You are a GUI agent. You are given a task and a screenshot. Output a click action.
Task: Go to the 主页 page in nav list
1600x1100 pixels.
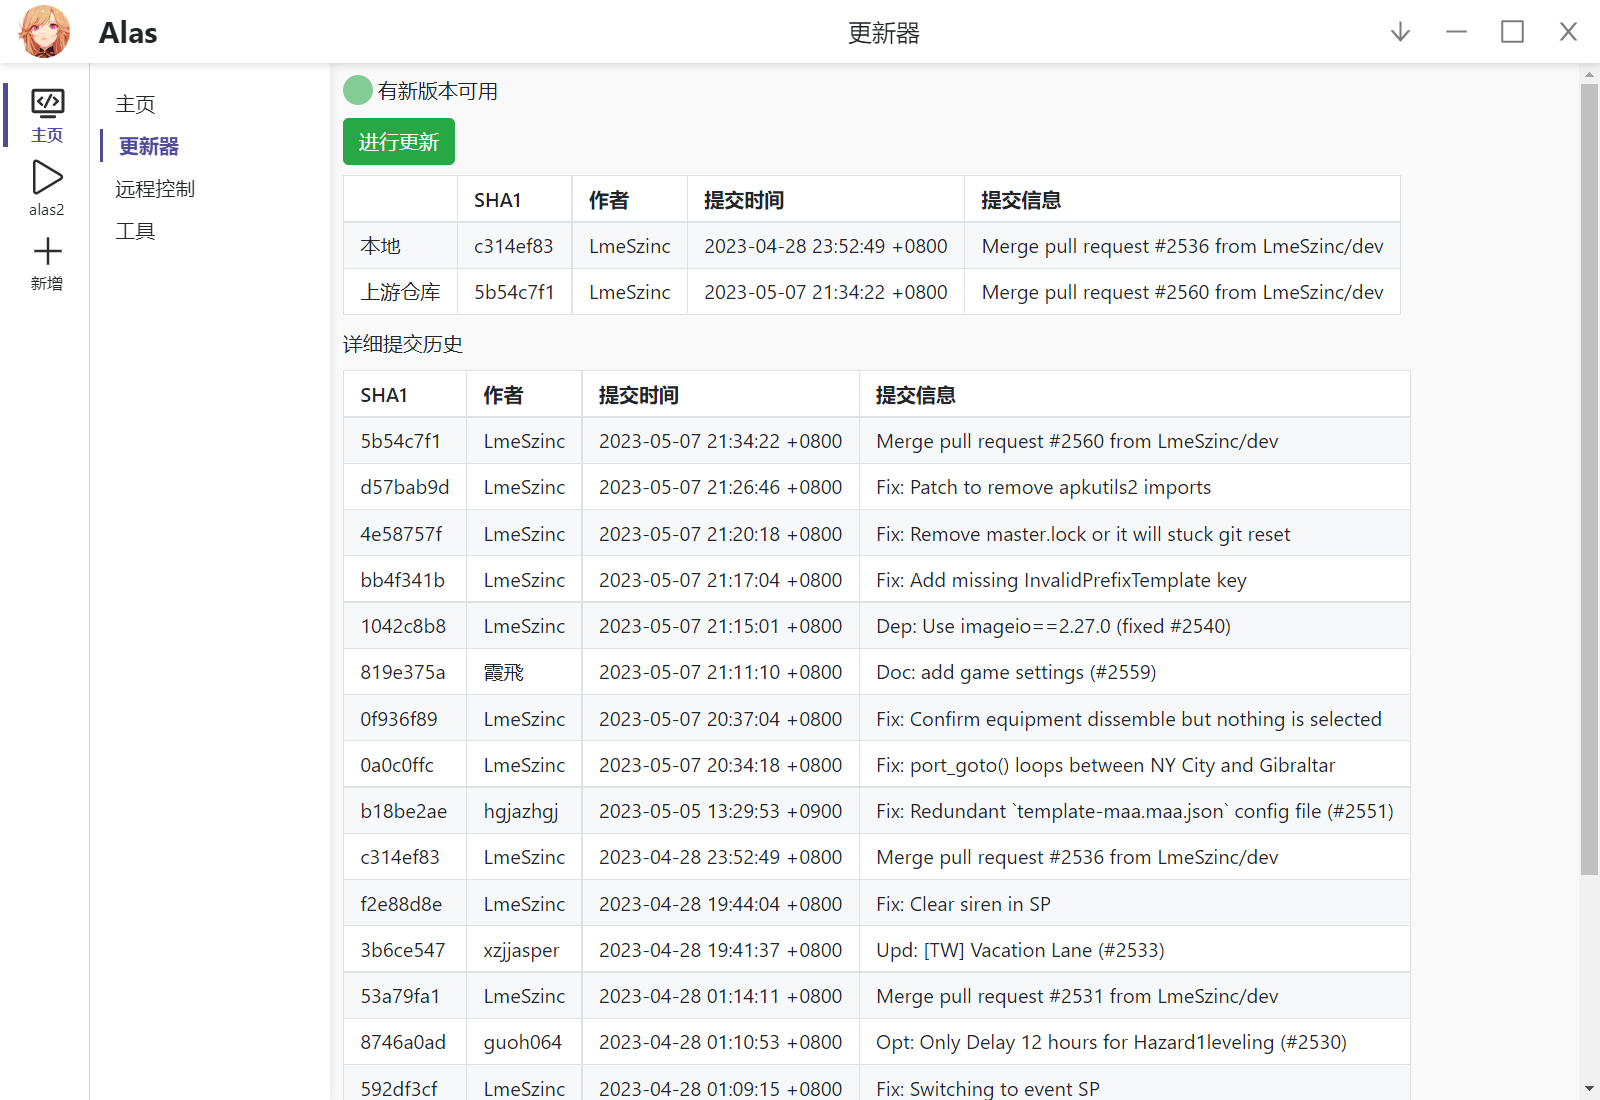click(x=136, y=103)
